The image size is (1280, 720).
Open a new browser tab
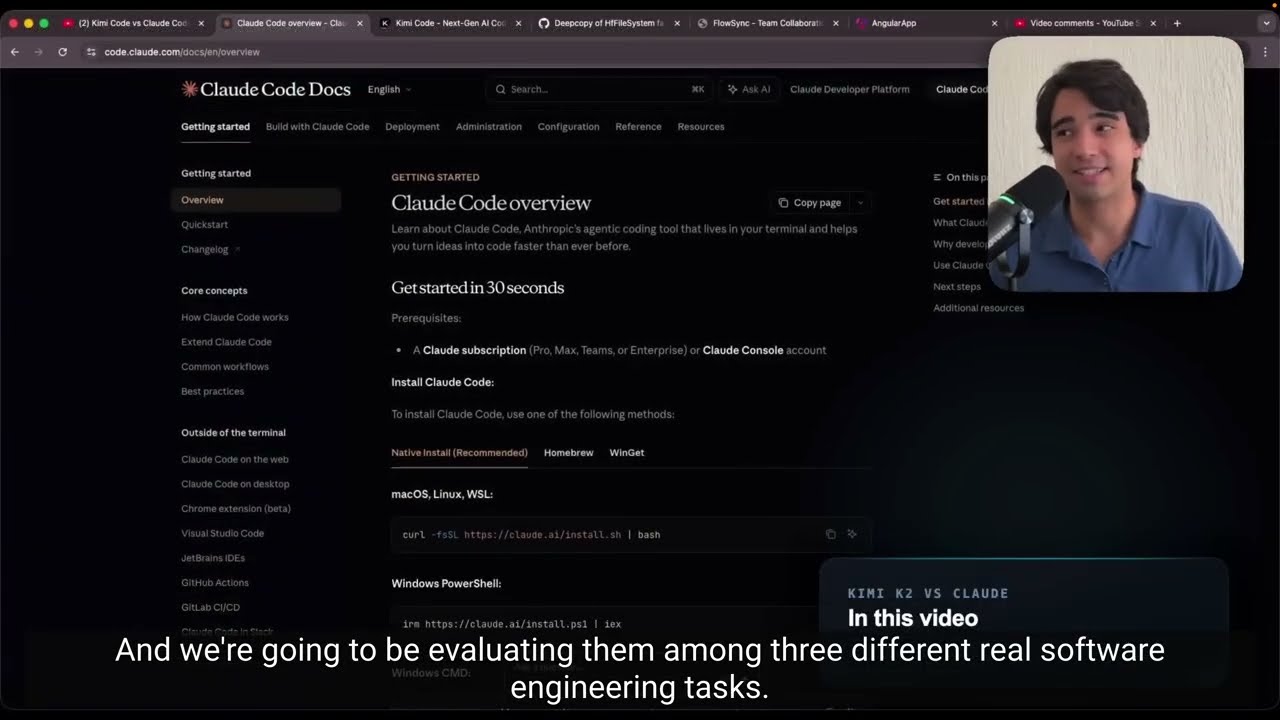[1177, 23]
